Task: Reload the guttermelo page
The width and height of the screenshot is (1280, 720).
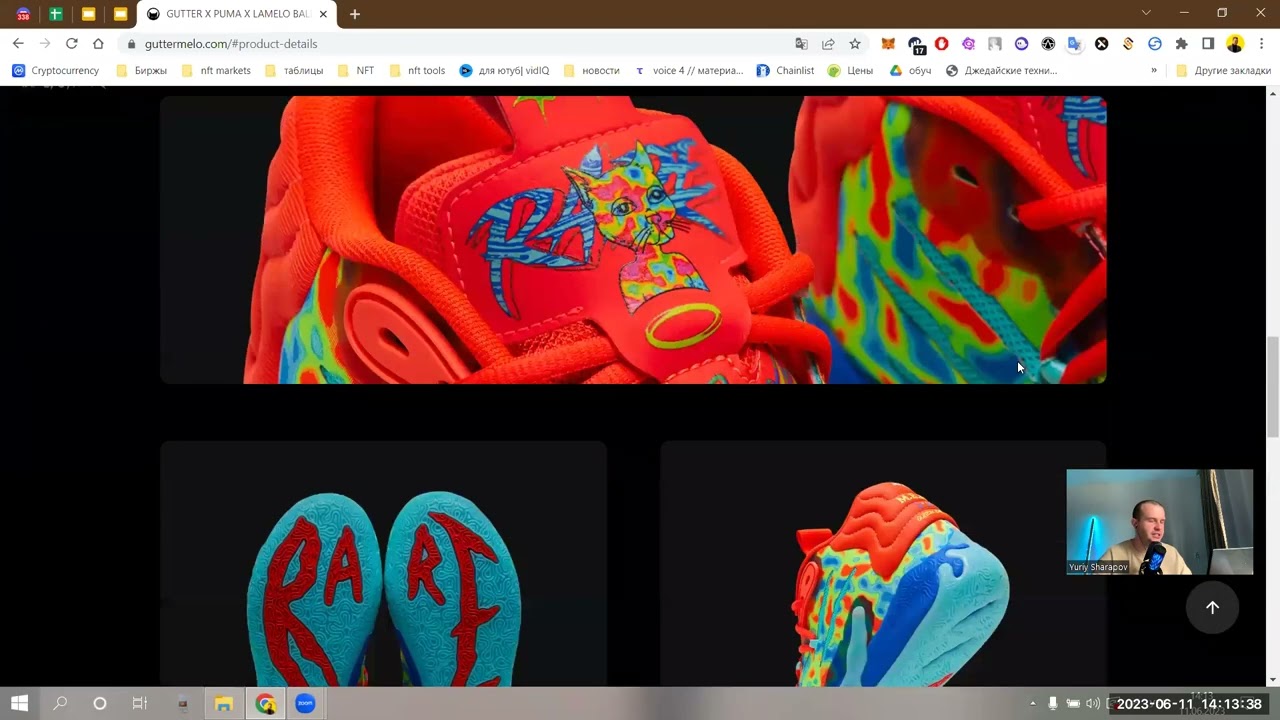Action: (x=71, y=44)
